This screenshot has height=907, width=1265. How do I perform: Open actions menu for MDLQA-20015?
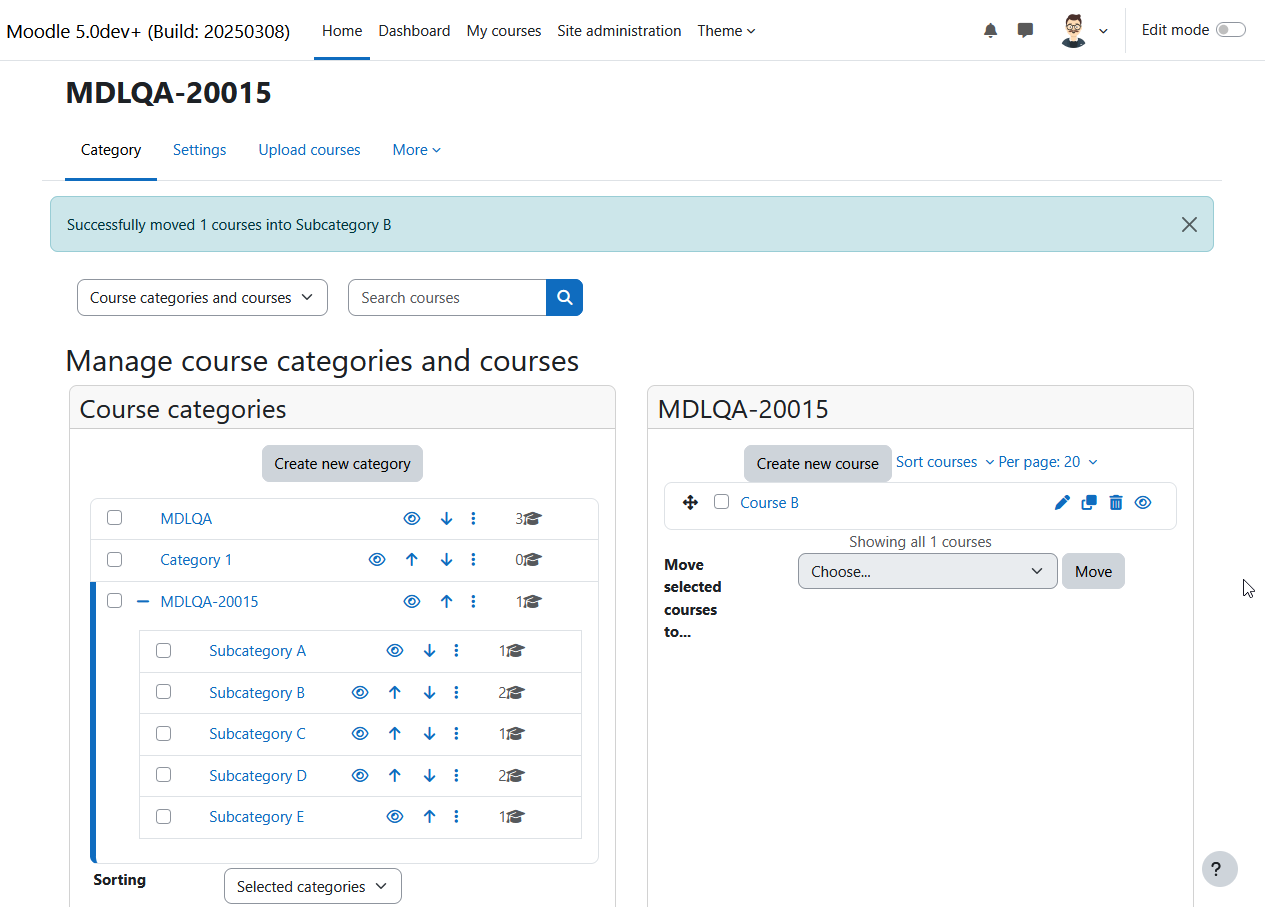point(473,601)
